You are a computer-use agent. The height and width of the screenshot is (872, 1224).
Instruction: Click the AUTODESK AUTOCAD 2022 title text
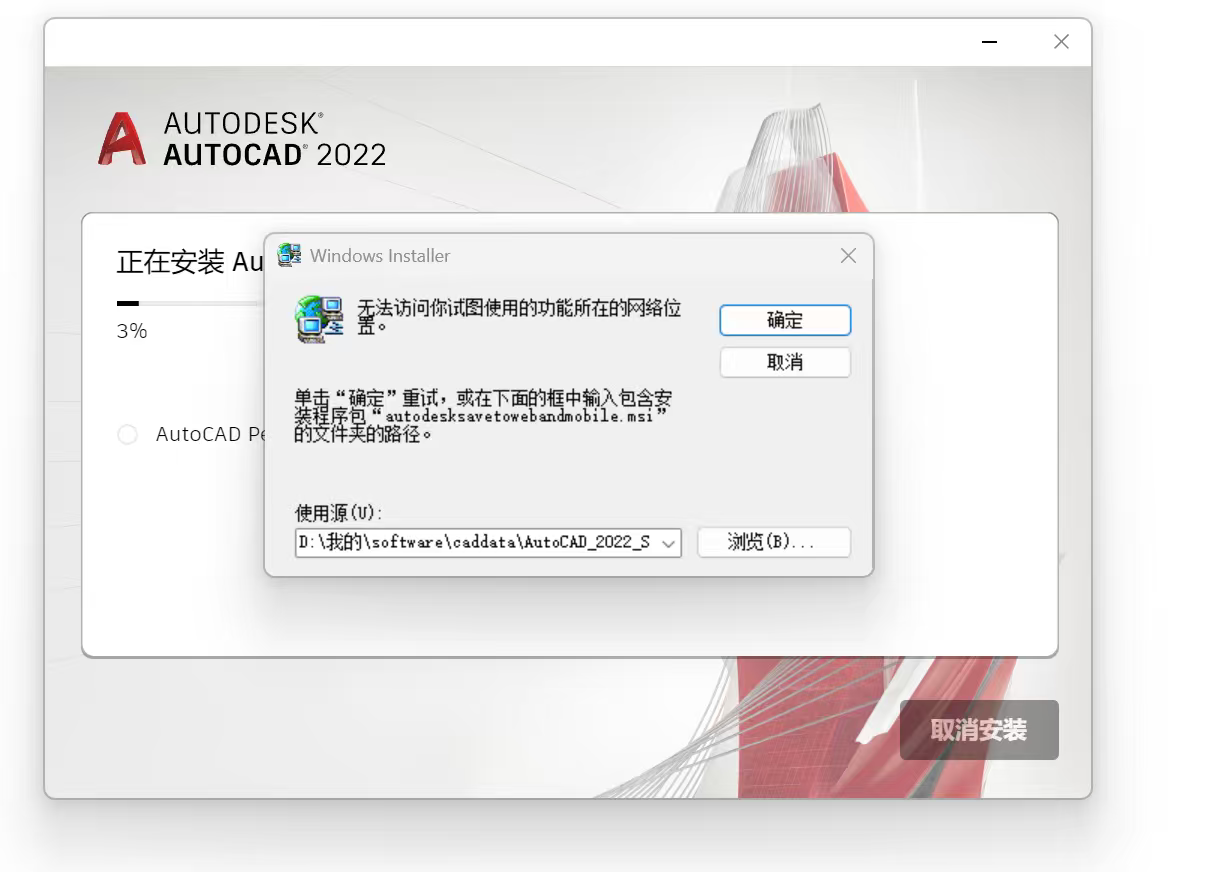click(275, 139)
